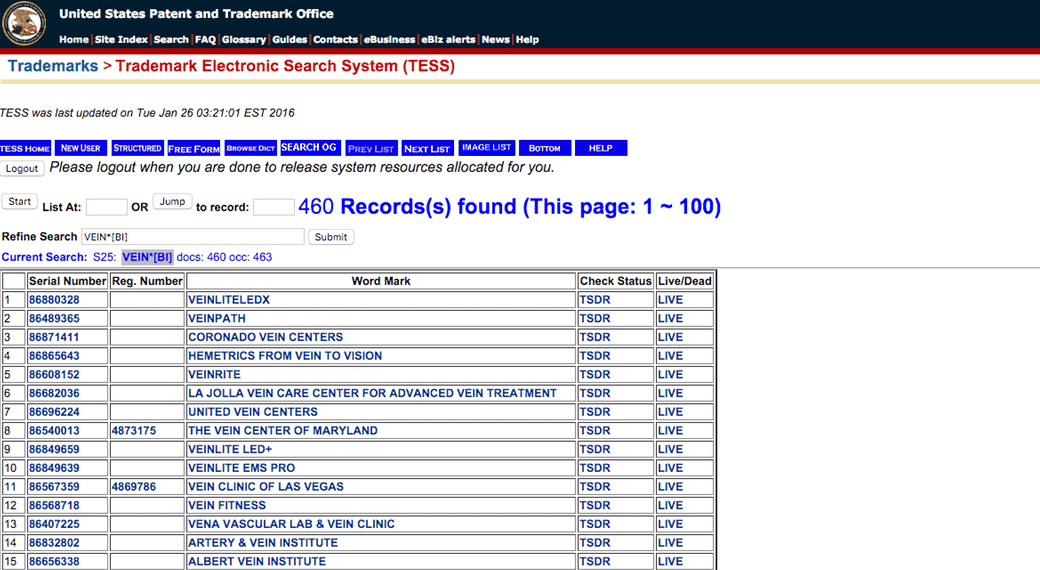Open eBiz alerts in top navigation
Image resolution: width=1040 pixels, height=570 pixels.
(448, 39)
